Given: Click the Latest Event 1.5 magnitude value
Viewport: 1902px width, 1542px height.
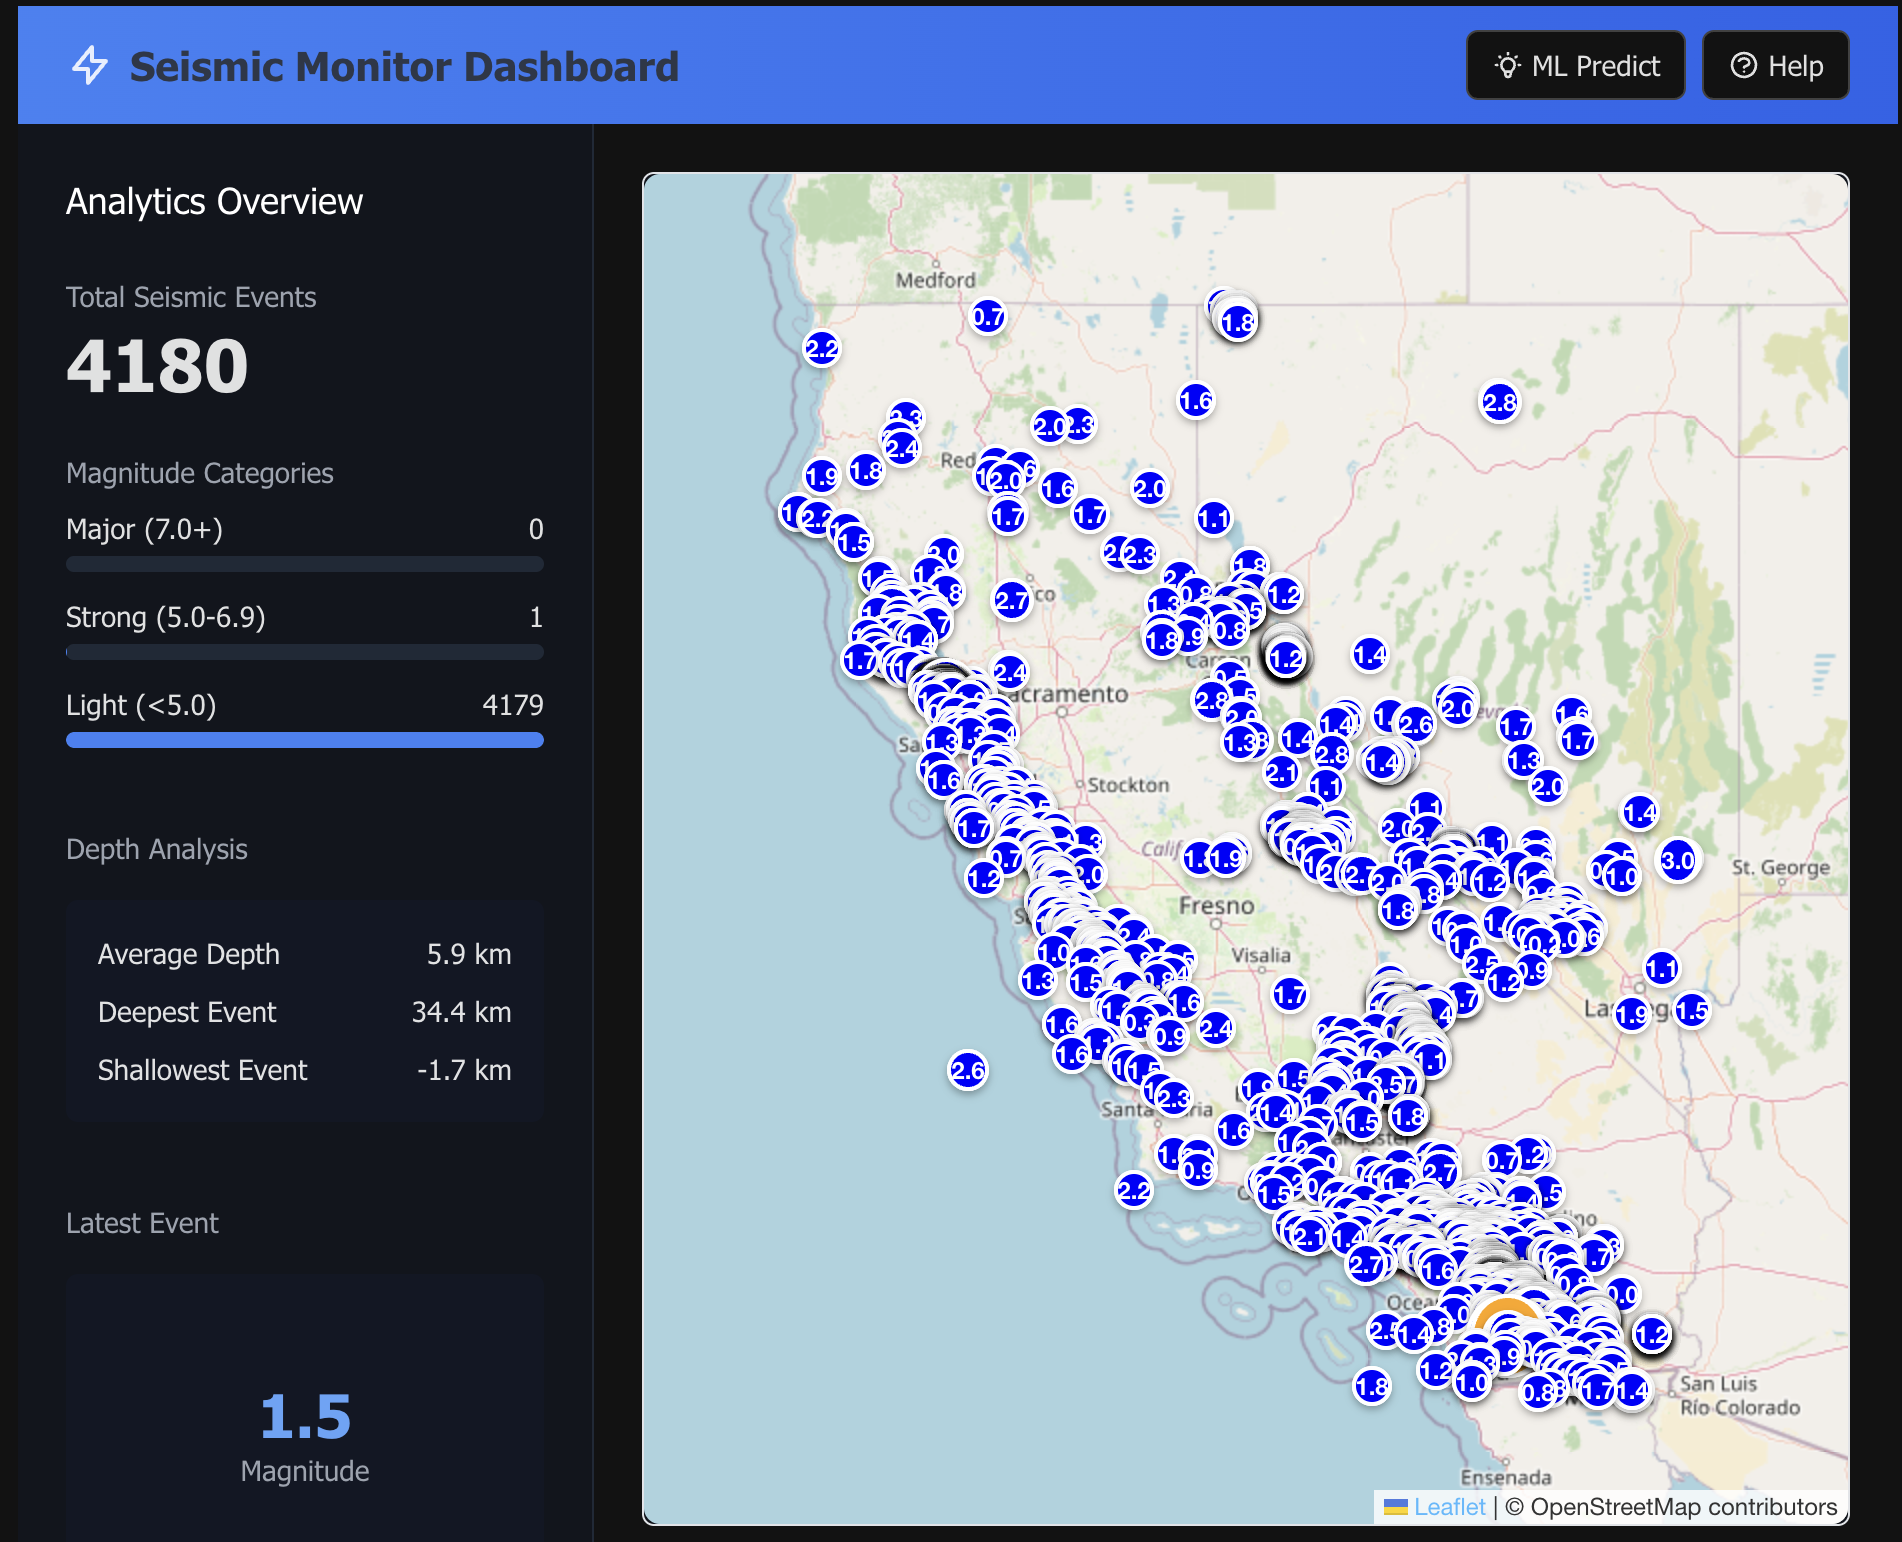Looking at the screenshot, I should click(x=305, y=1417).
